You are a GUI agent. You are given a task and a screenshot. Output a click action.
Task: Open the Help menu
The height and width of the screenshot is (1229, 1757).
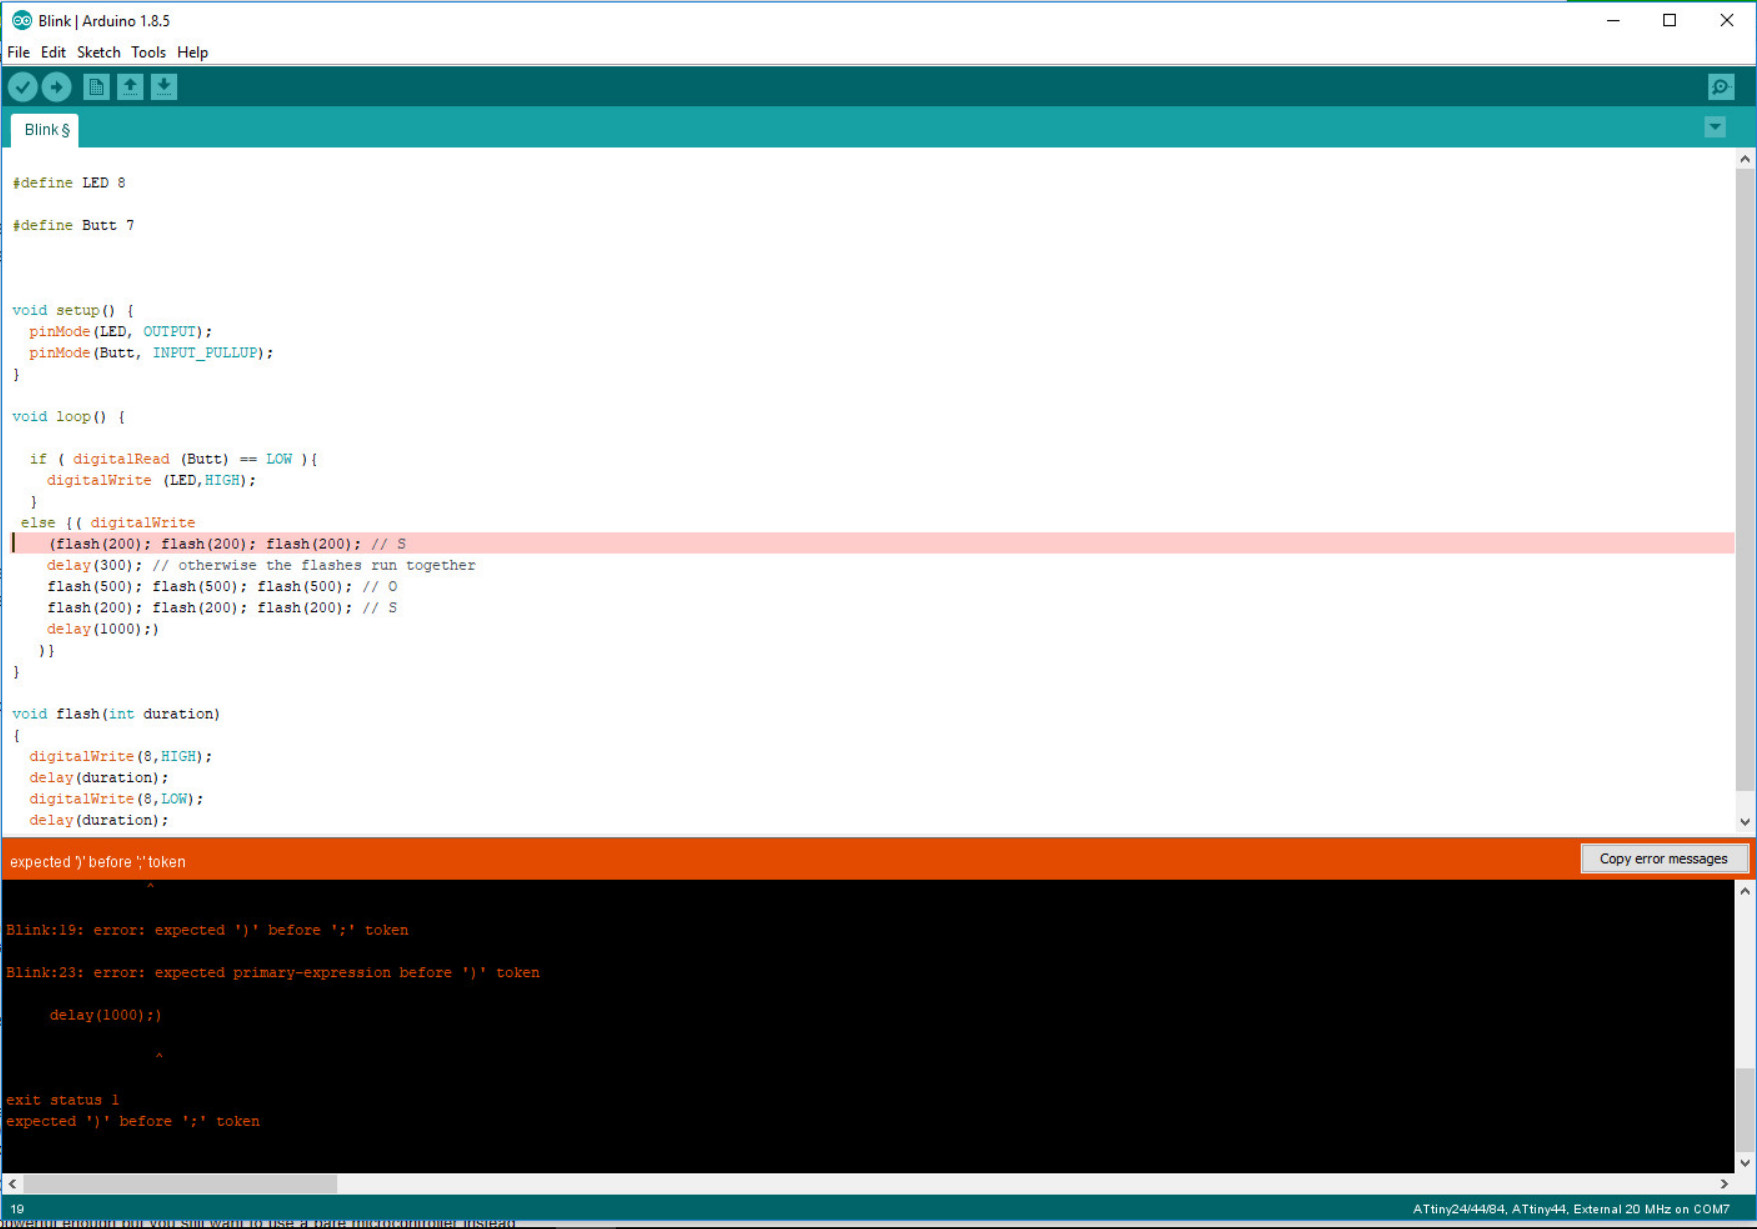[192, 52]
